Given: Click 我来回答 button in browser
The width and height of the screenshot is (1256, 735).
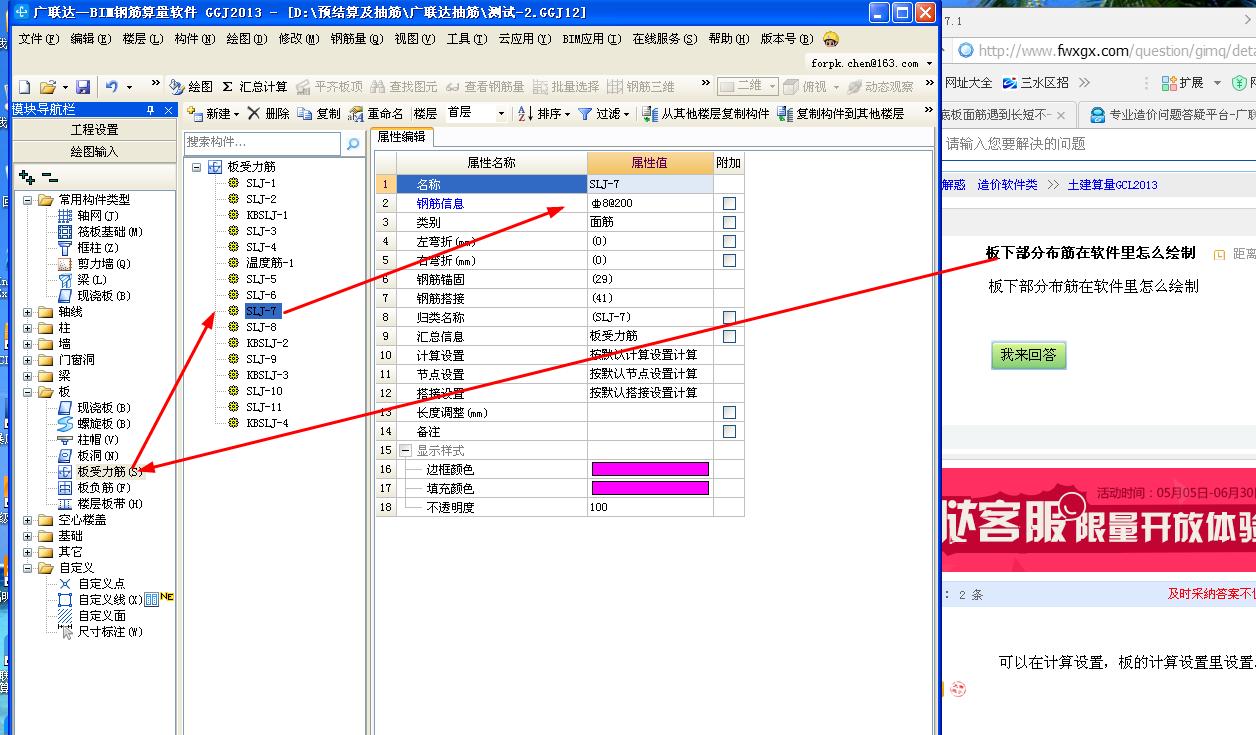Looking at the screenshot, I should (x=1028, y=355).
